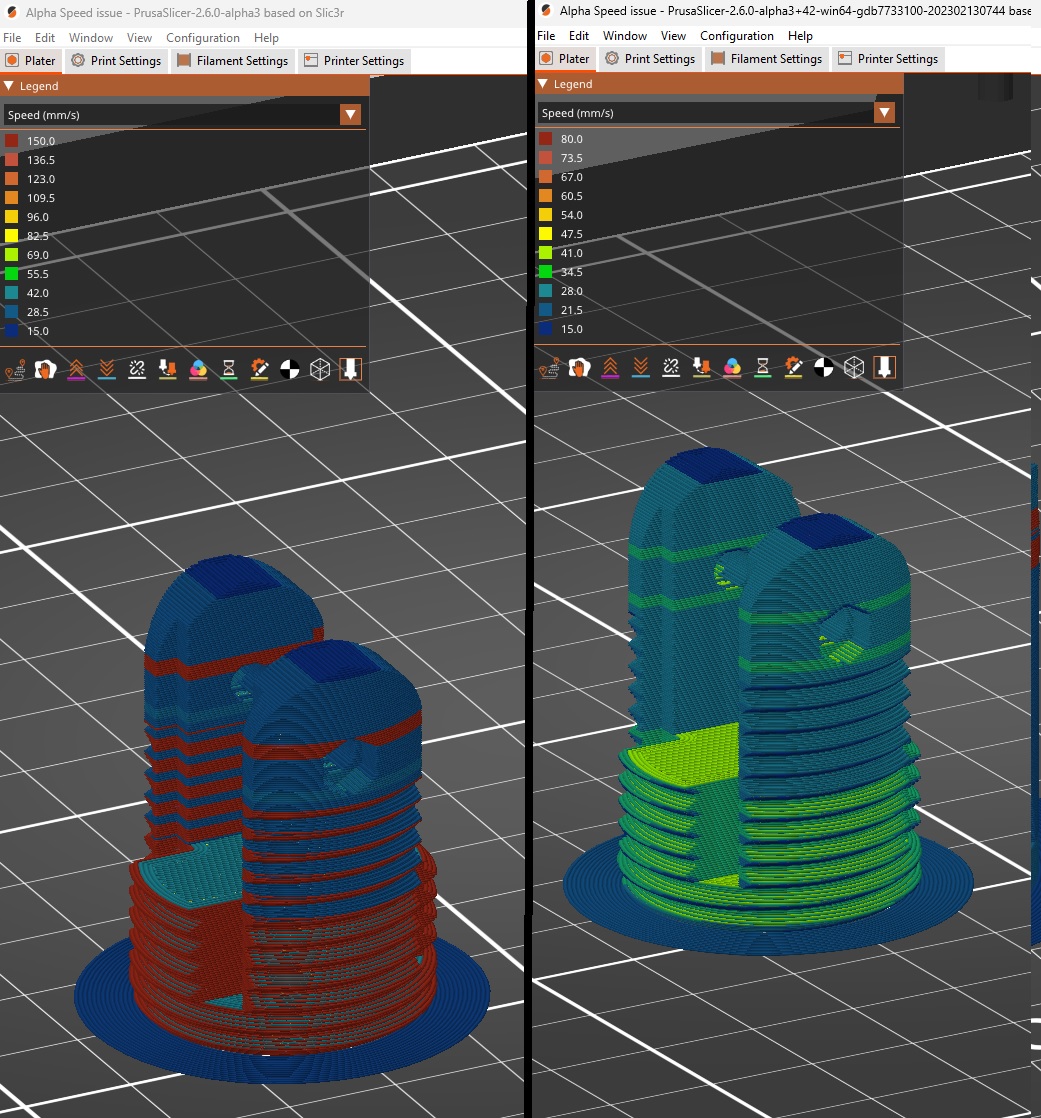Toggle Color changes circles icon in left window
Viewport: 1041px width, 1118px height.
198,369
